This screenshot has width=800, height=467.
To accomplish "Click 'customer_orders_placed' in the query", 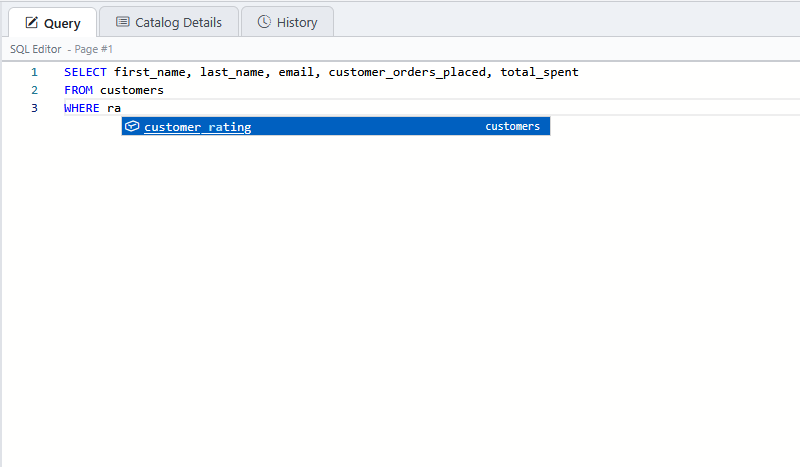I will pos(407,72).
